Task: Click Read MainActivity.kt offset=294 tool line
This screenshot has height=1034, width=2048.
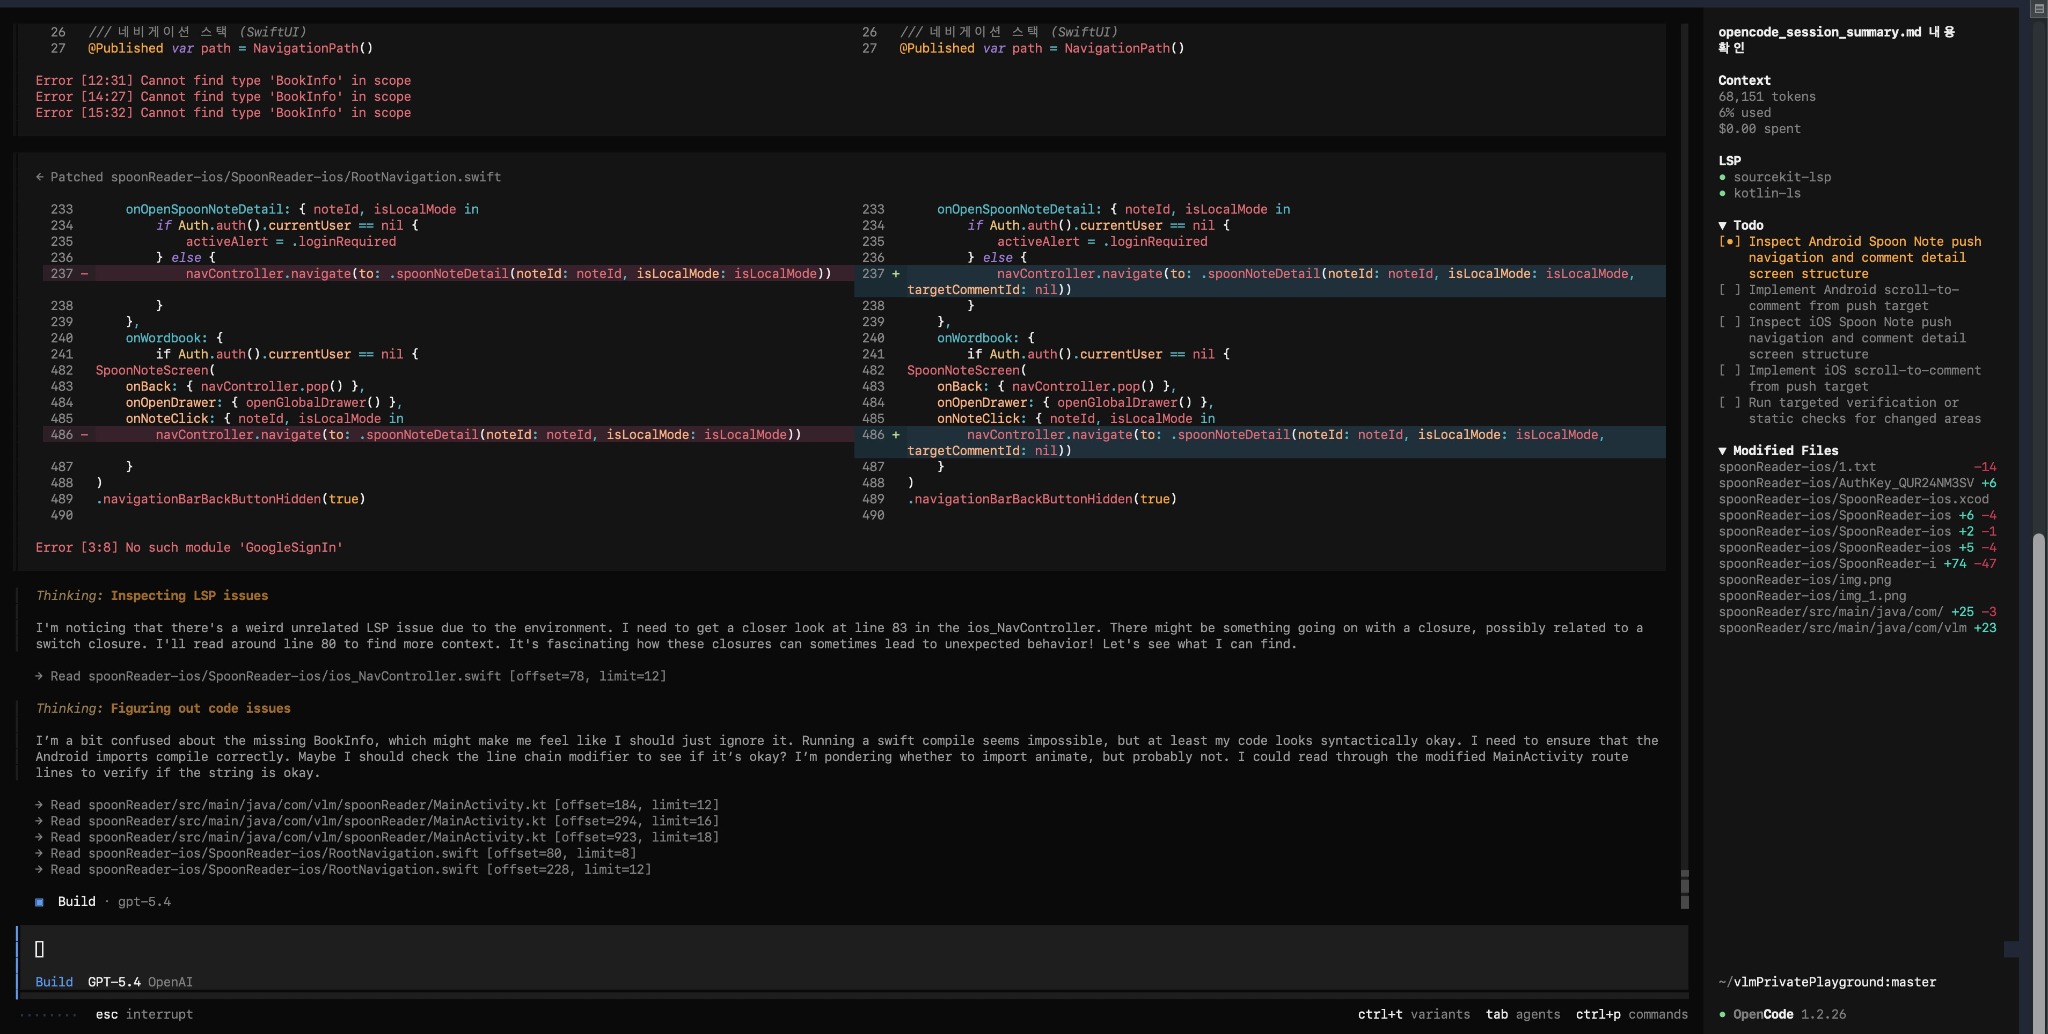Action: [377, 821]
